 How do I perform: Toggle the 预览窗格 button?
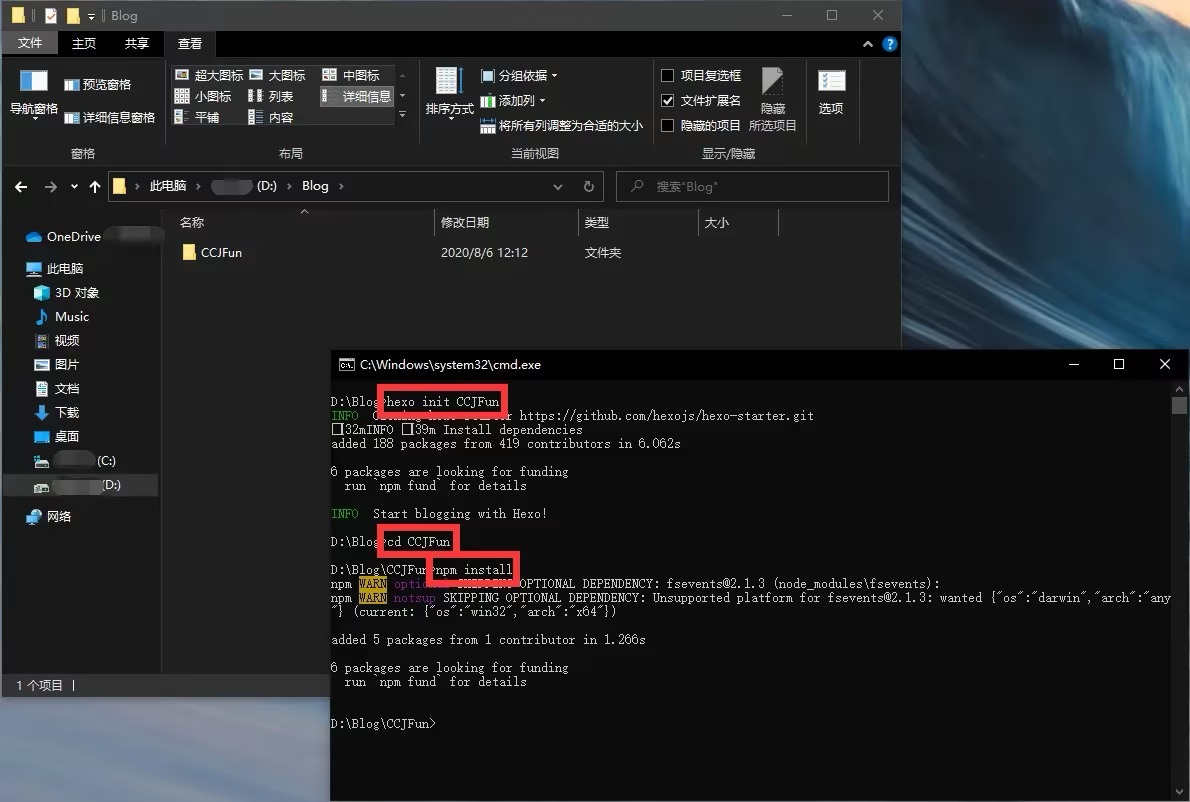tap(98, 85)
